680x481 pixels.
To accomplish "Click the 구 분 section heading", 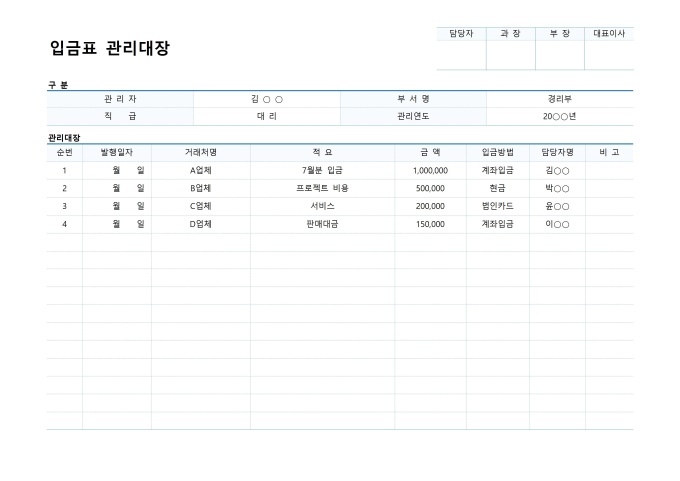I will tap(58, 85).
